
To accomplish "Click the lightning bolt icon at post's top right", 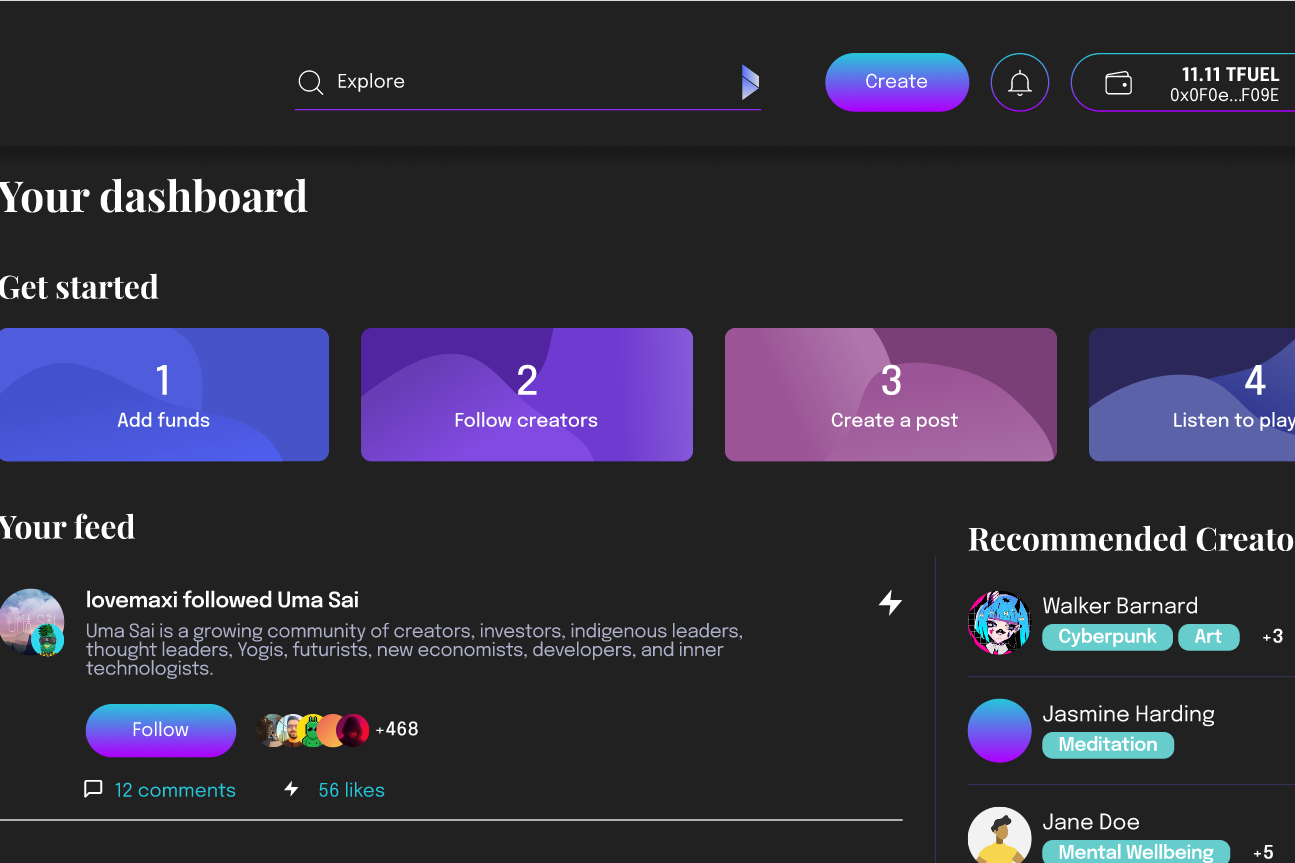I will coord(890,602).
